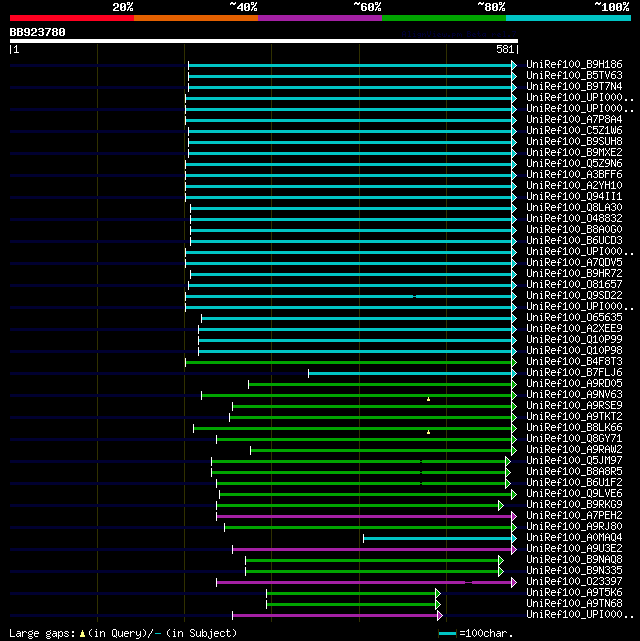The height and width of the screenshot is (641, 640).
Task: Select hit label UniRef100_B9HR72
Action: (574, 273)
